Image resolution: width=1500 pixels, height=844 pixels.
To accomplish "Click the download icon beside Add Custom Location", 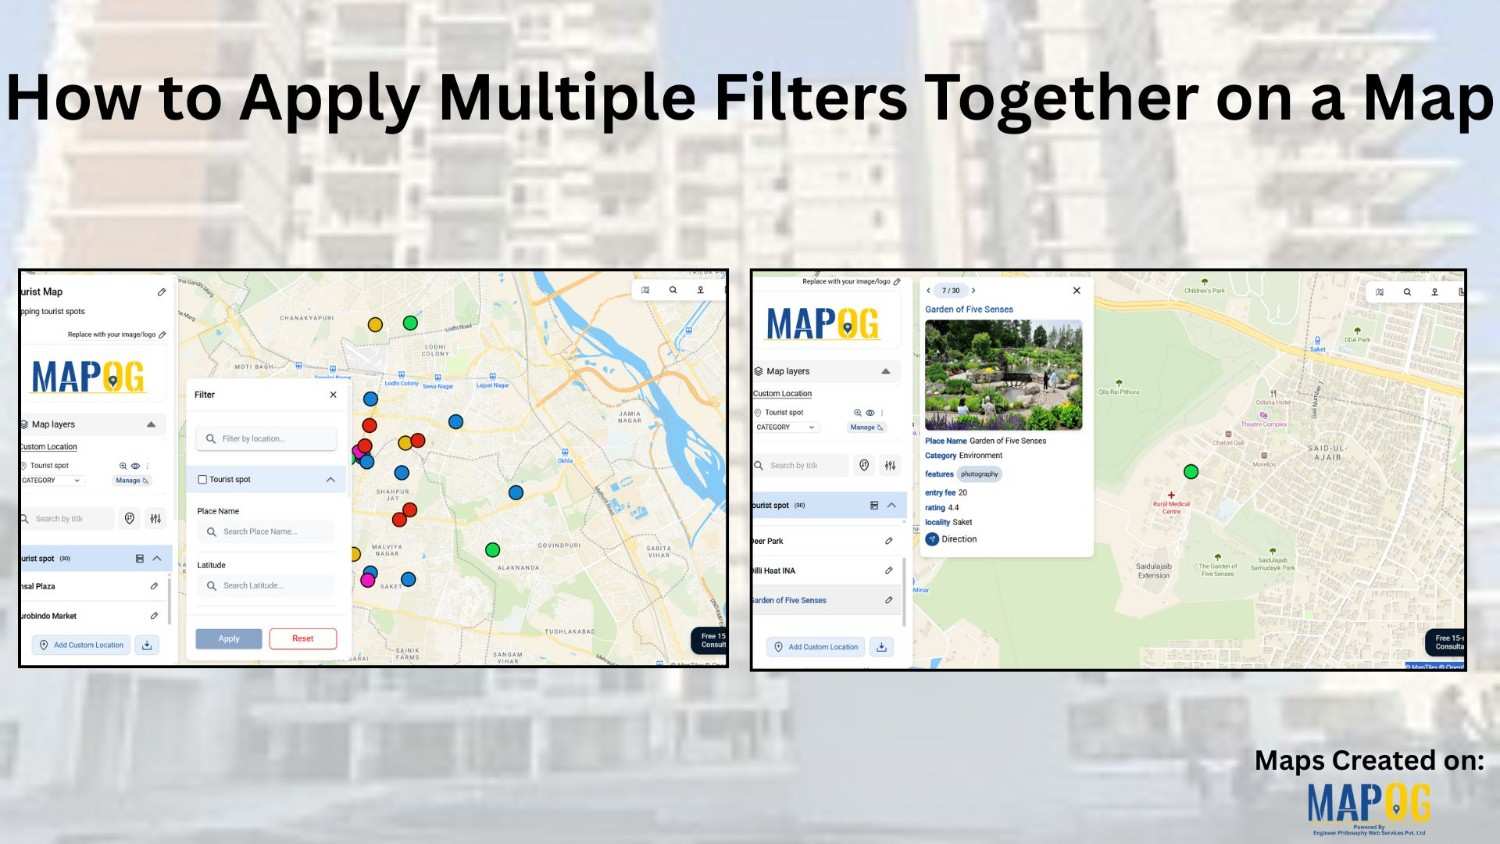I will [x=147, y=644].
